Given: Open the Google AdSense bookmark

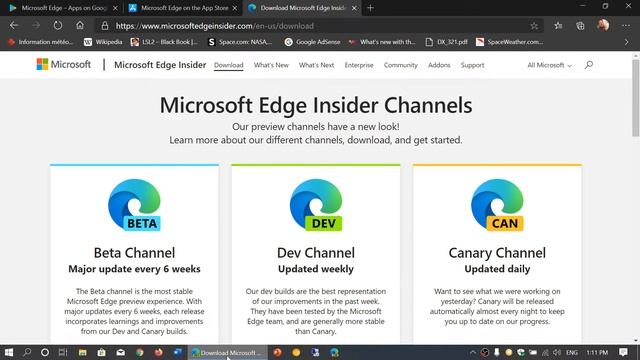Looking at the screenshot, I should point(312,42).
